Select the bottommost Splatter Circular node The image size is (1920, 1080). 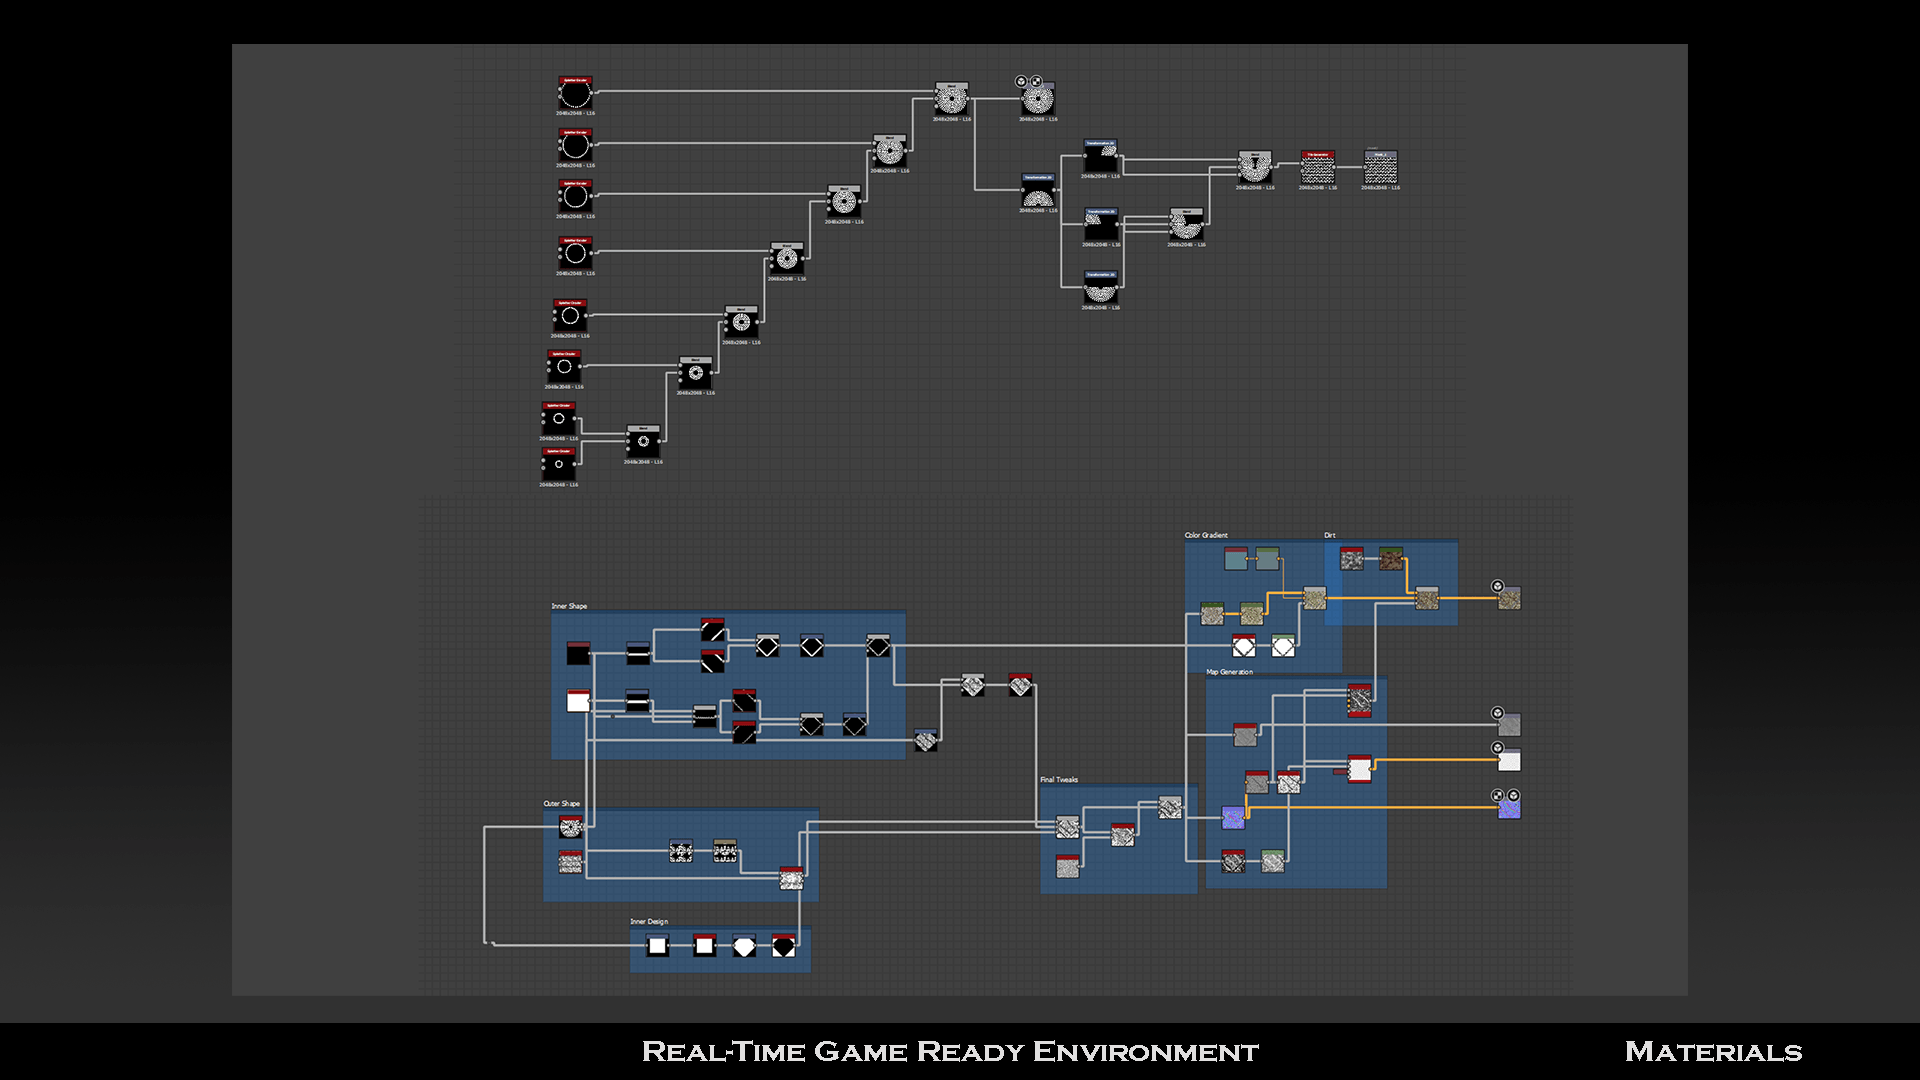point(558,464)
